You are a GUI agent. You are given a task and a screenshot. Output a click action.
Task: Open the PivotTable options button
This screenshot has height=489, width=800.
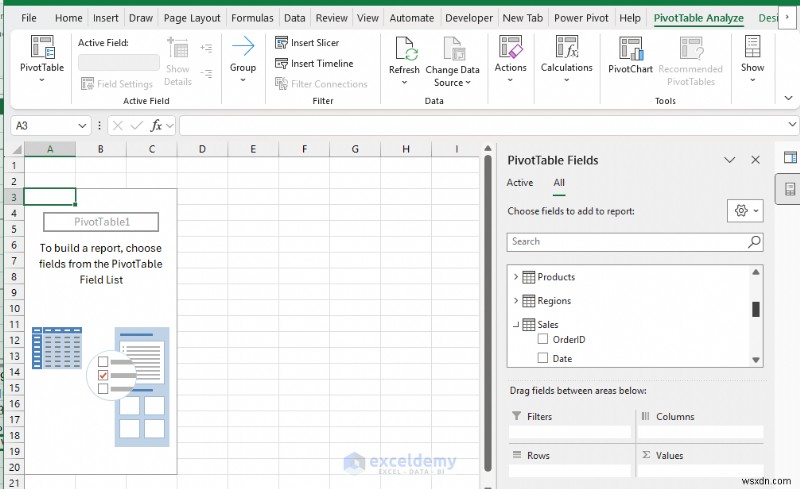pos(42,59)
